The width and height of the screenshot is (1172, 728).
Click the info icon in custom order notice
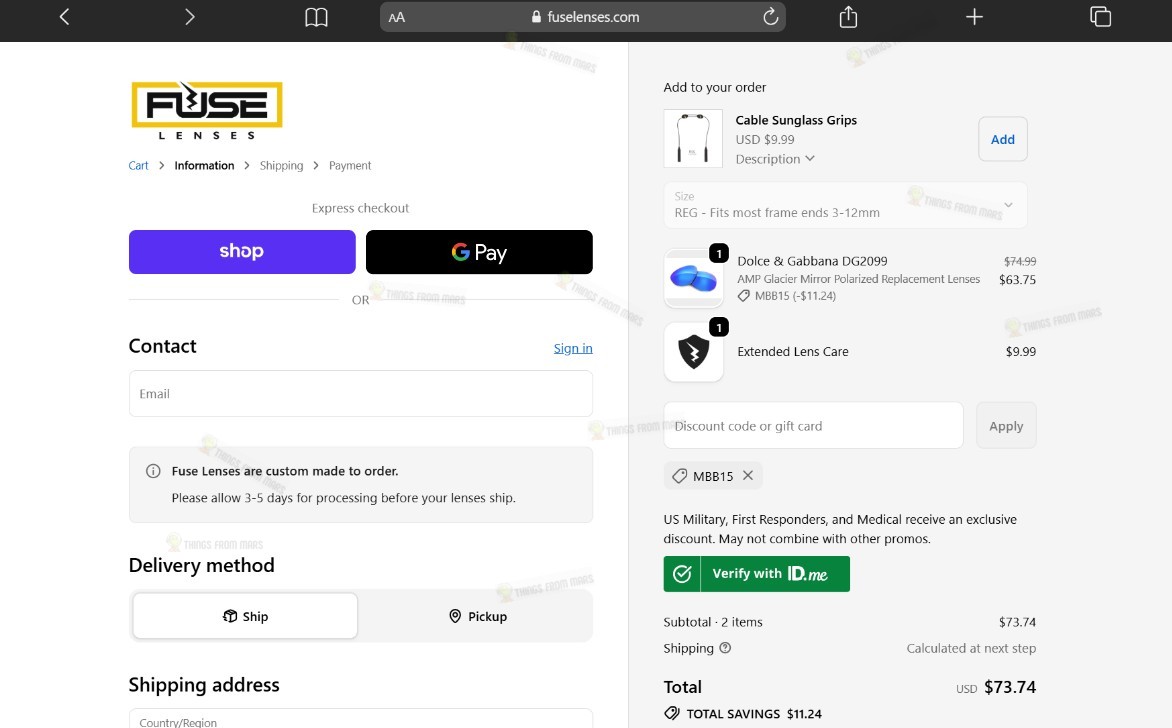tap(153, 471)
